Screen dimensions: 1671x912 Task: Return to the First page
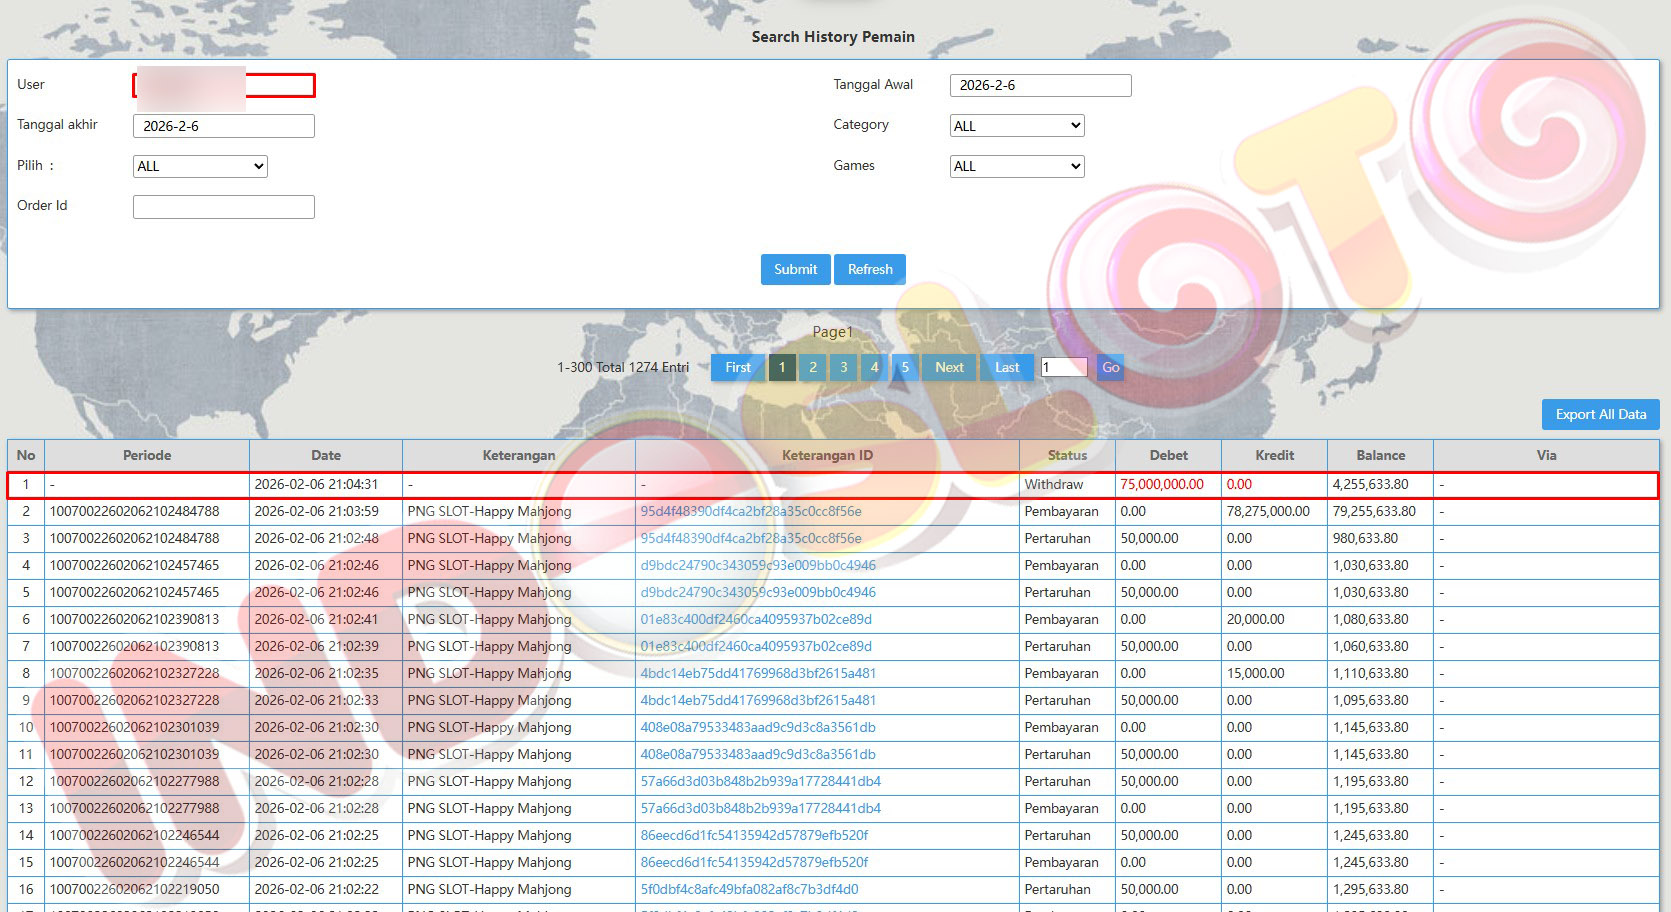738,367
